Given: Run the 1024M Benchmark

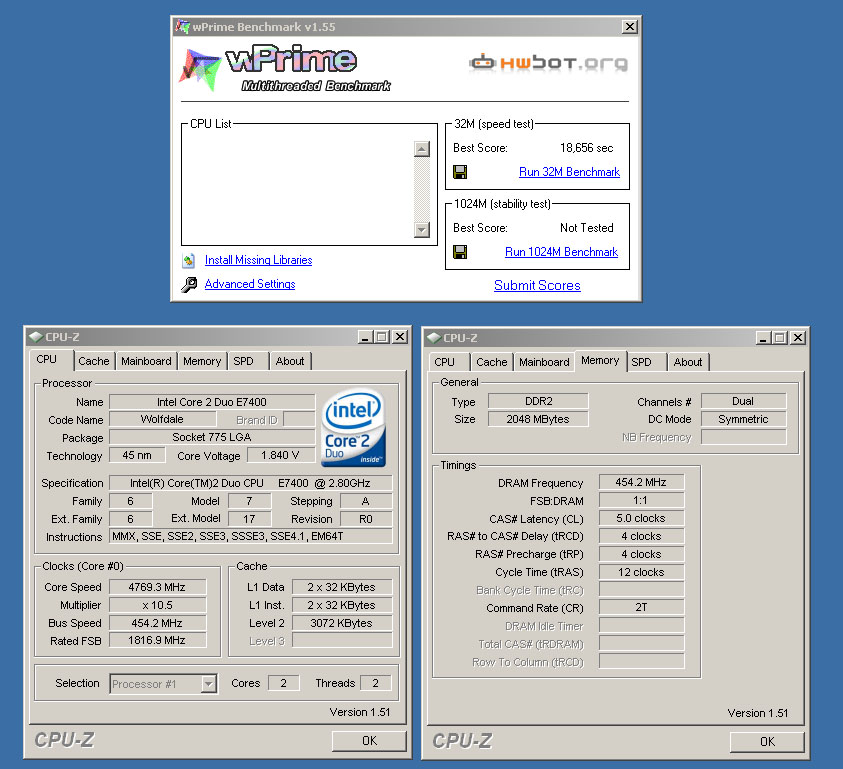Looking at the screenshot, I should click(x=561, y=252).
